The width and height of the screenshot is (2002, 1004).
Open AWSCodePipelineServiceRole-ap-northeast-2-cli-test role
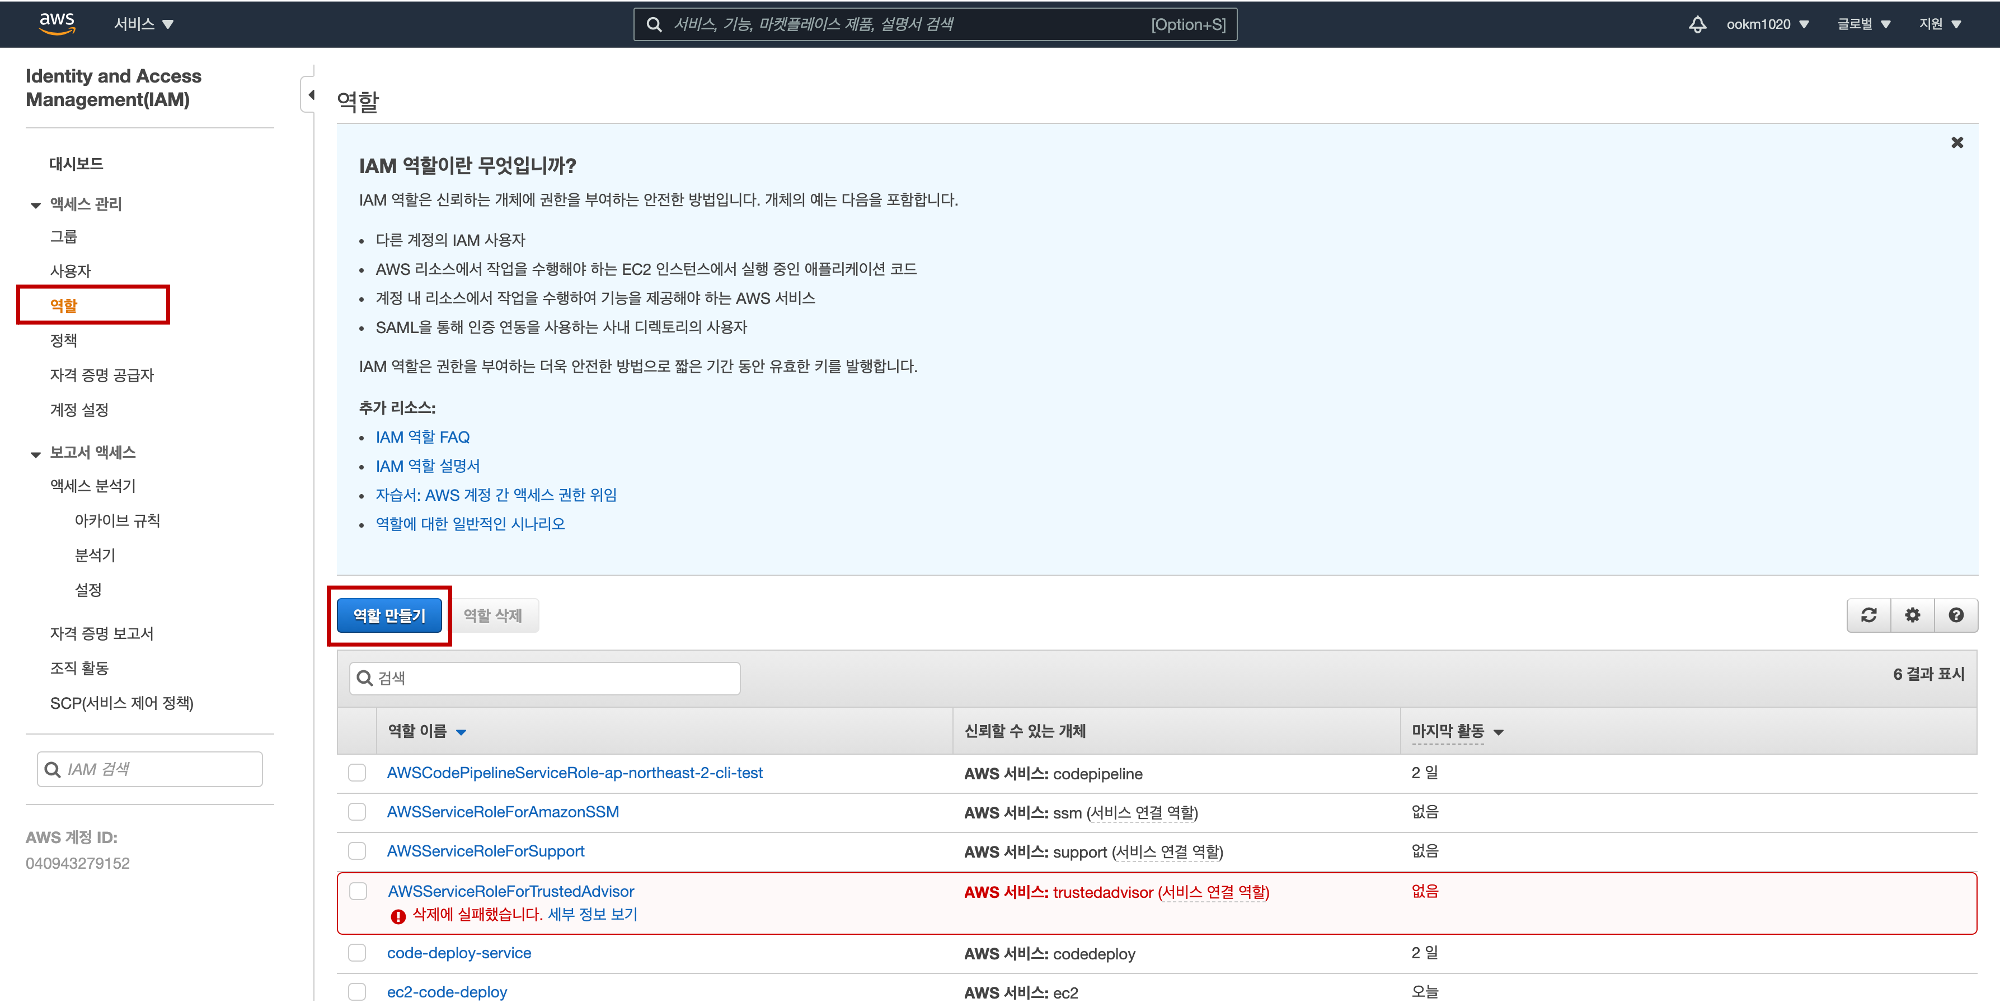575,773
